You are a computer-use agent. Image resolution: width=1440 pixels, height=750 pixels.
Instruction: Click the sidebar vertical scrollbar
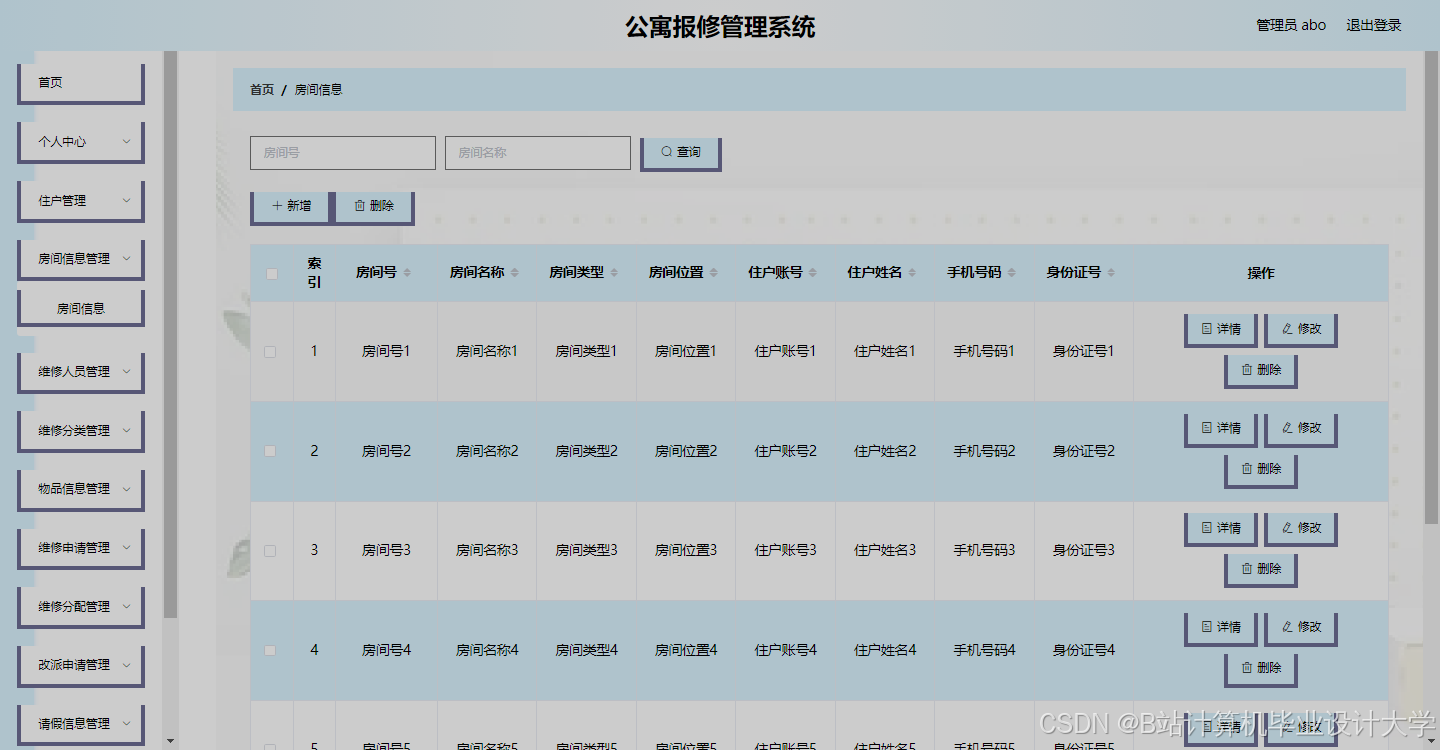170,335
